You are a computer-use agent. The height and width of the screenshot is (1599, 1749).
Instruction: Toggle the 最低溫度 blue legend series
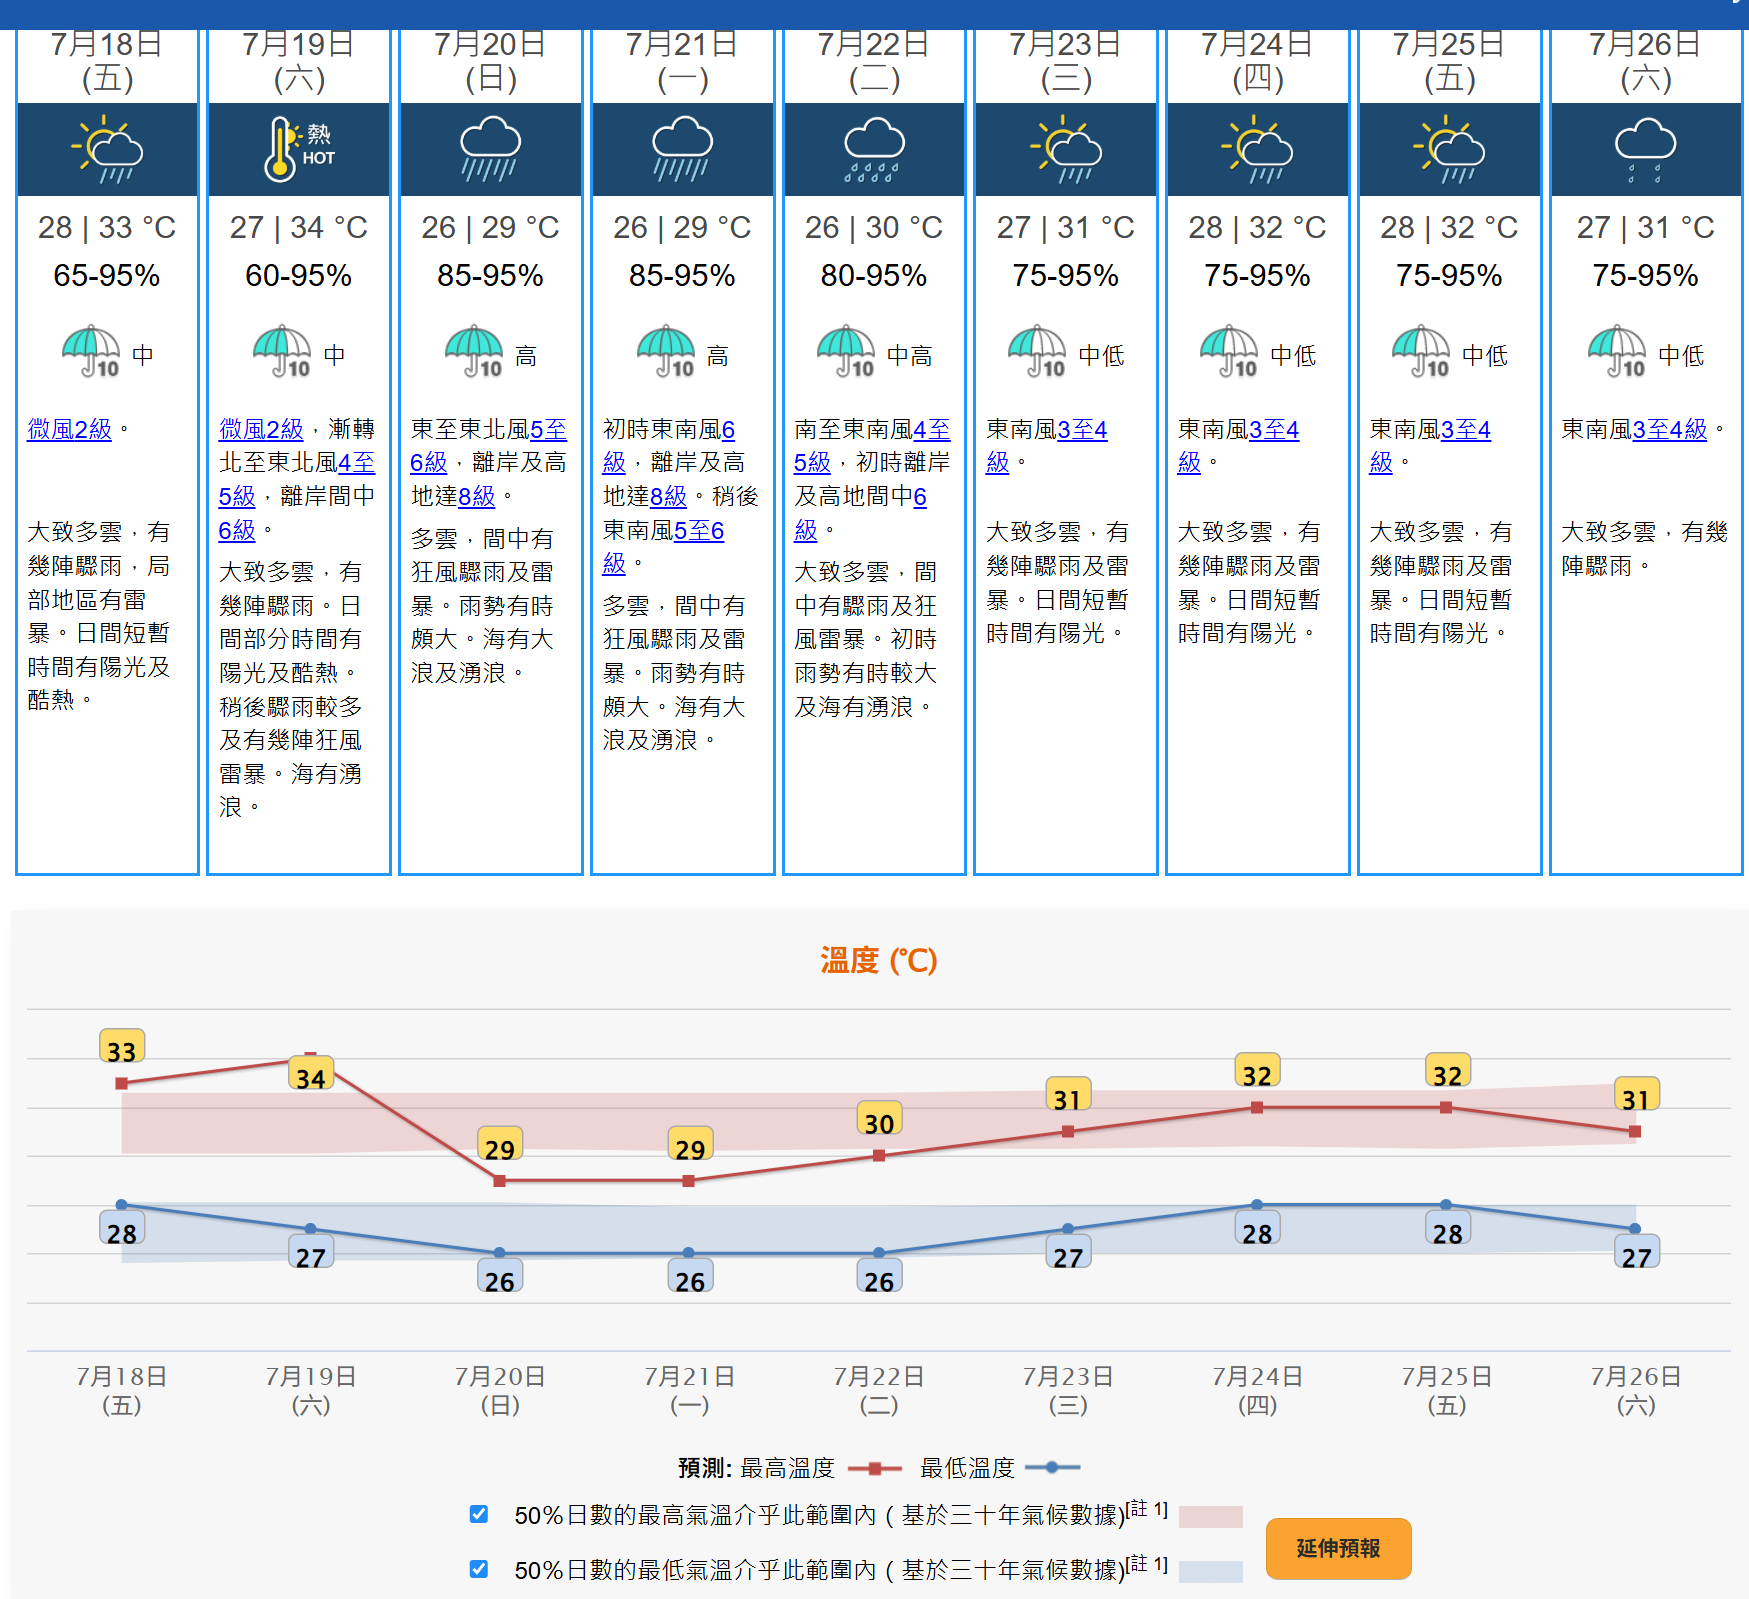(x=968, y=1468)
